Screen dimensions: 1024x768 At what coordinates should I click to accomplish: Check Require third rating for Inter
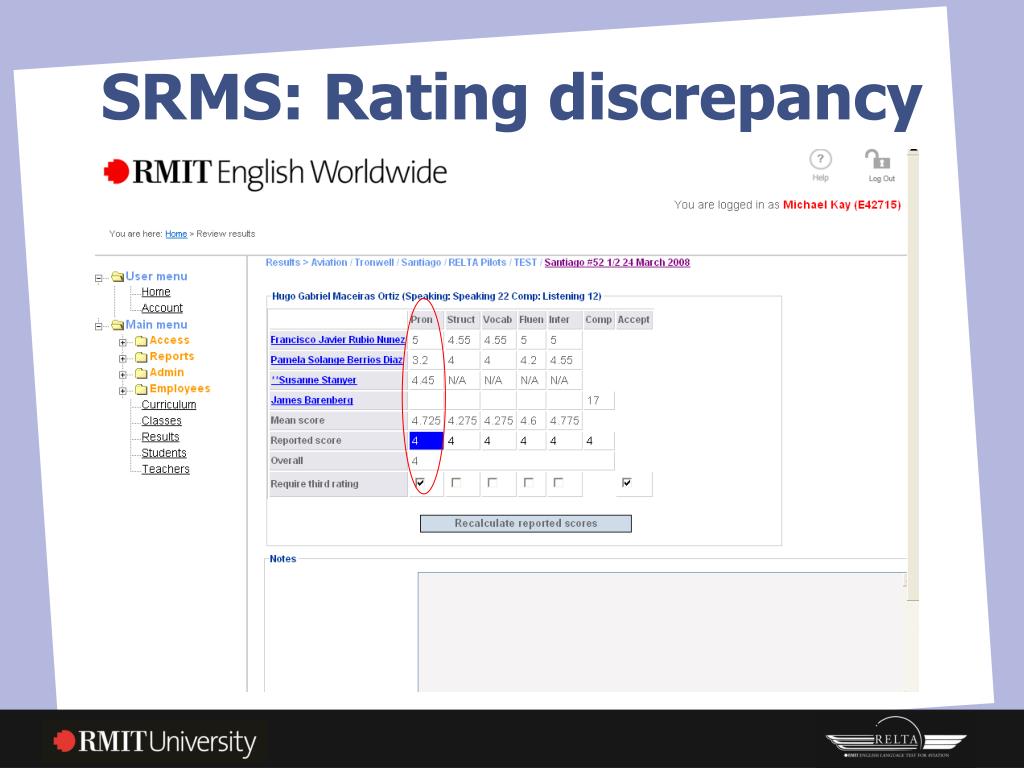click(558, 483)
